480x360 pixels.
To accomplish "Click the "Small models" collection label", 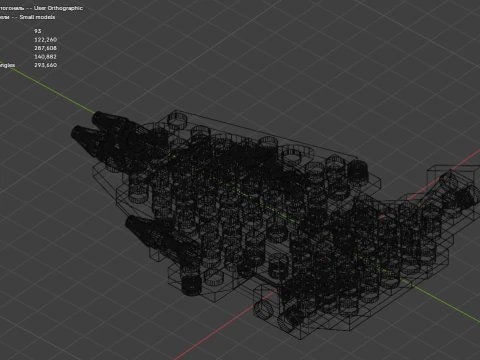I will point(37,17).
